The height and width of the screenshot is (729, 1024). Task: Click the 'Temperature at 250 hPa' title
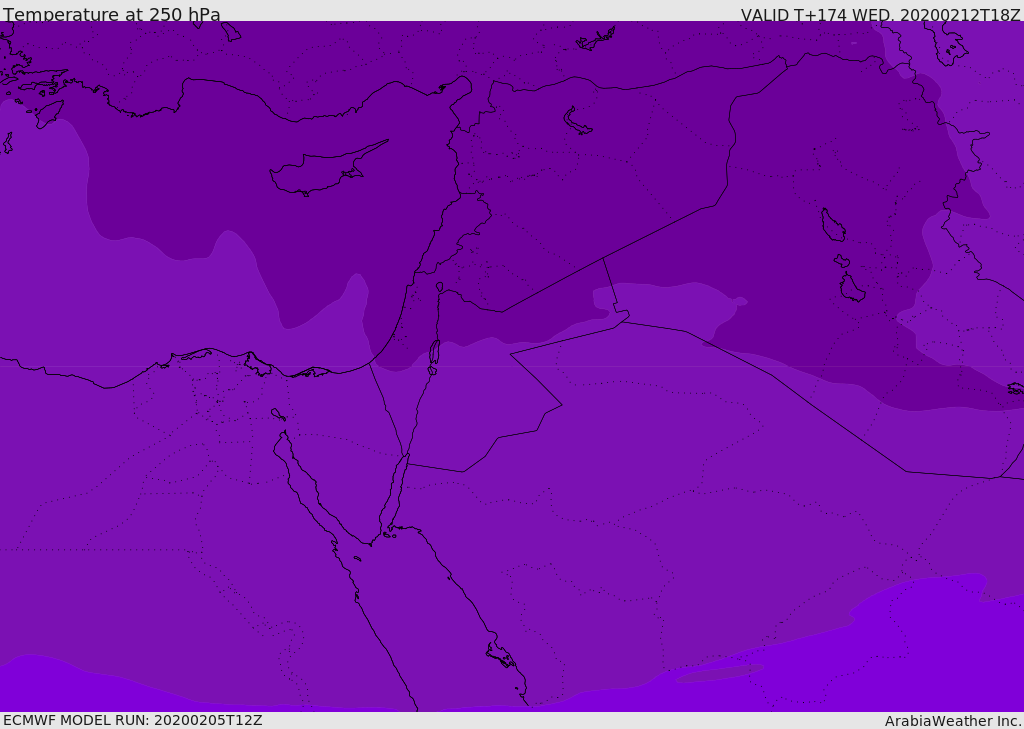[112, 14]
